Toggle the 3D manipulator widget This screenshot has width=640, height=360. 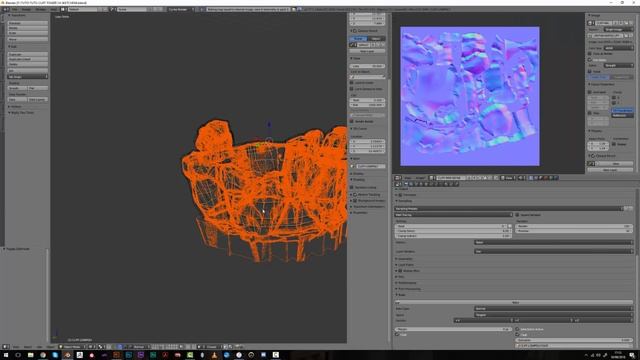click(x=110, y=347)
